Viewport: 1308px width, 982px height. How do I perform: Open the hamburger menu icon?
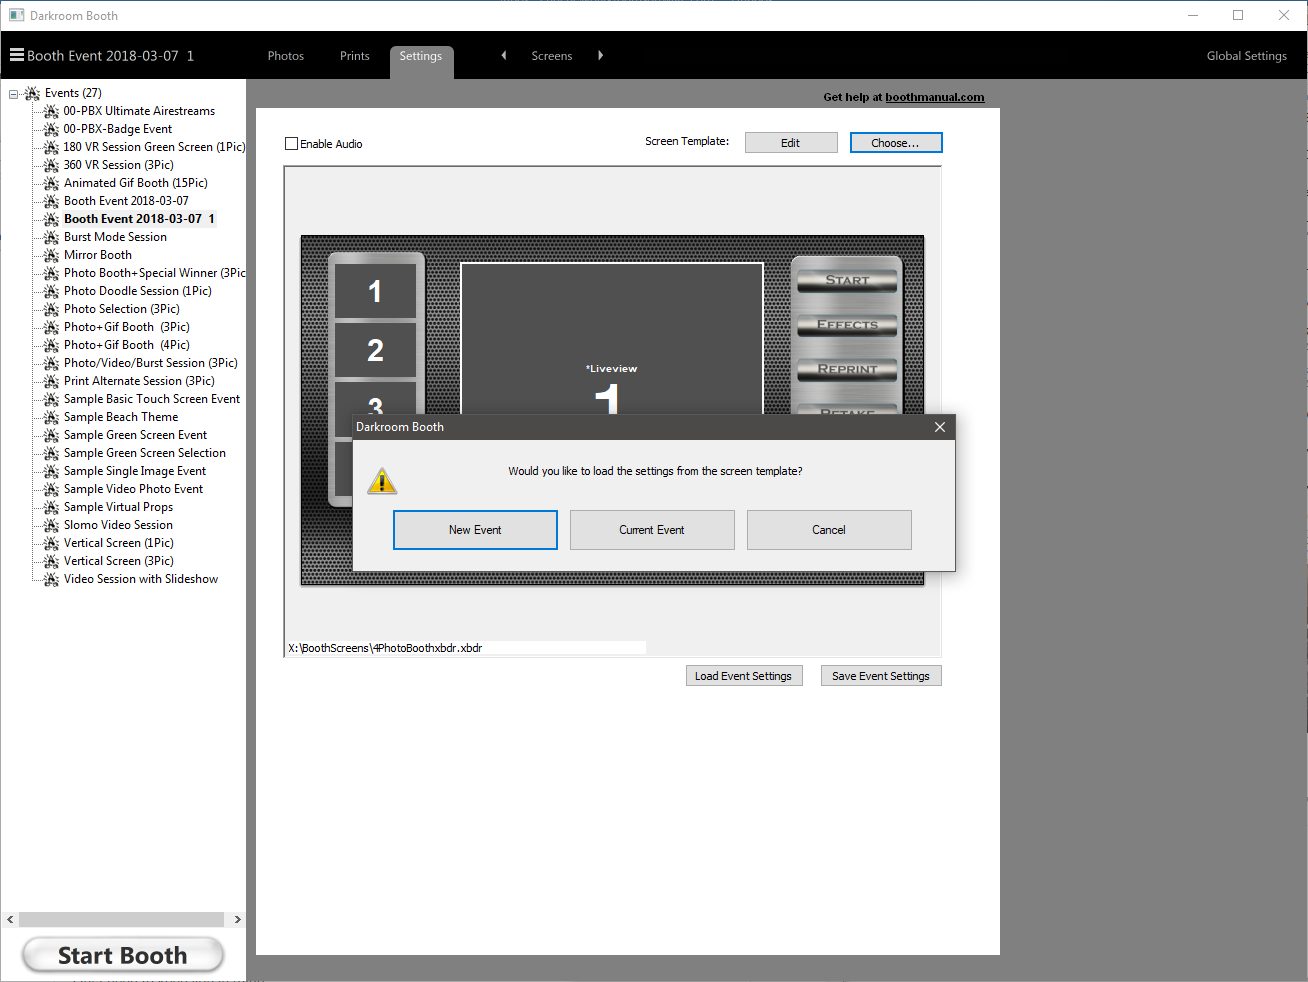pyautogui.click(x=17, y=55)
